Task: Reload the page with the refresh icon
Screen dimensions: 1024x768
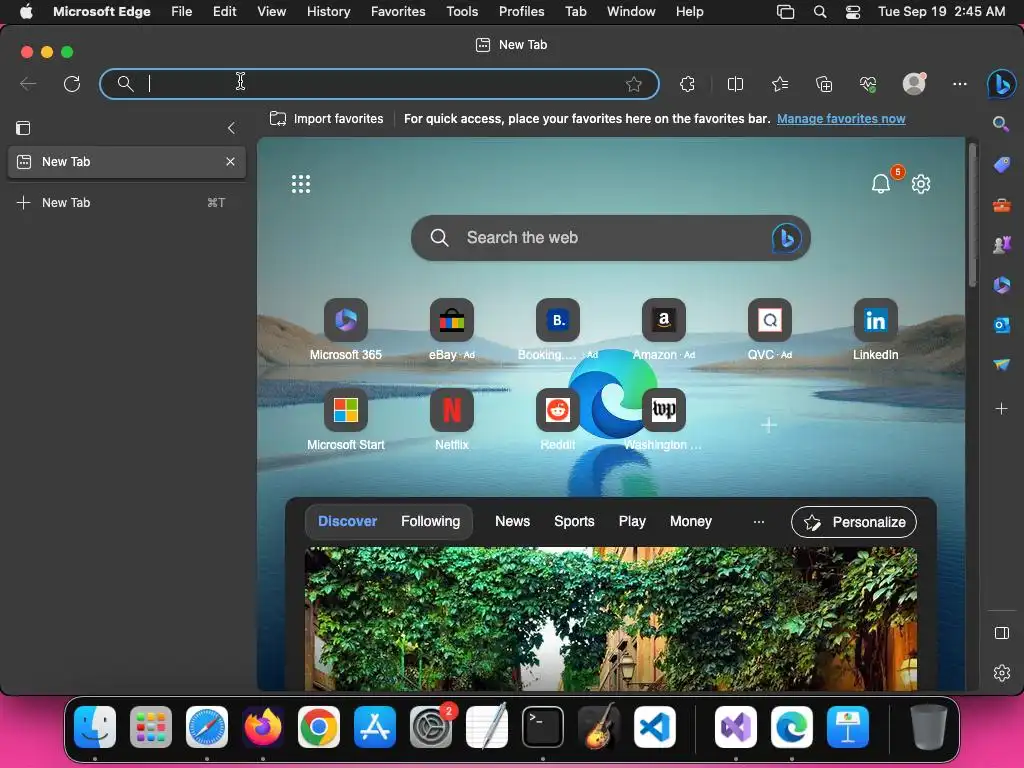Action: pos(72,84)
